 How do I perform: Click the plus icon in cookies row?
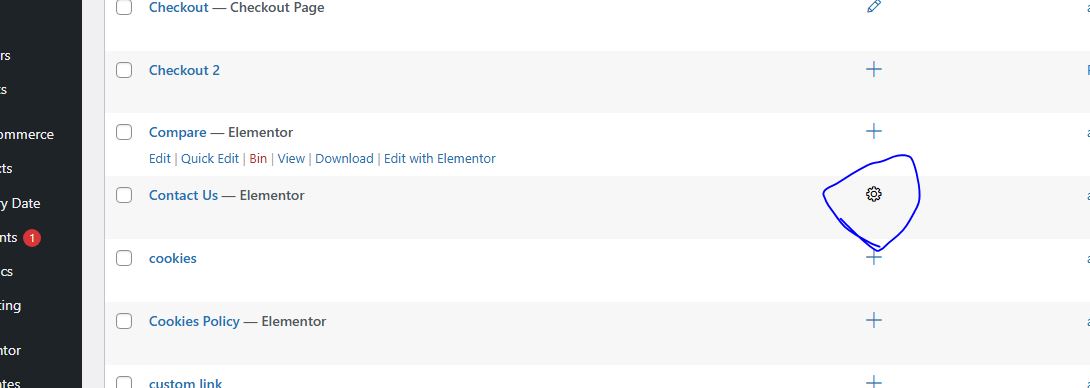point(874,257)
